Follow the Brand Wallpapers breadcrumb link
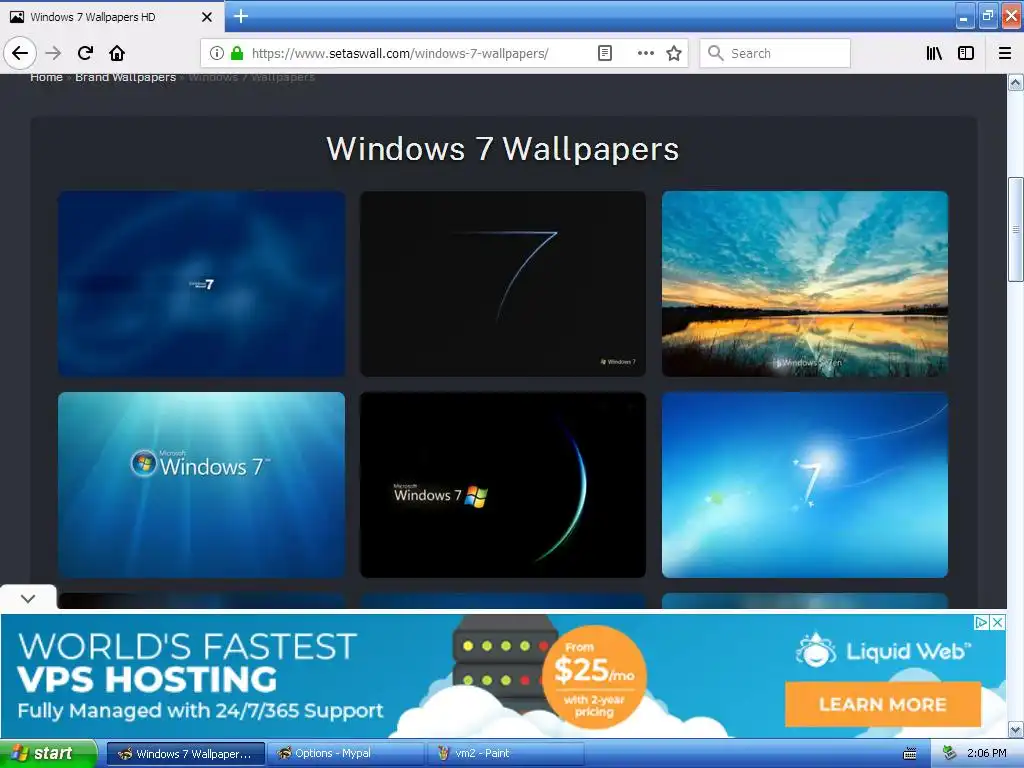Screen dimensions: 1024x768 pyautogui.click(x=125, y=77)
